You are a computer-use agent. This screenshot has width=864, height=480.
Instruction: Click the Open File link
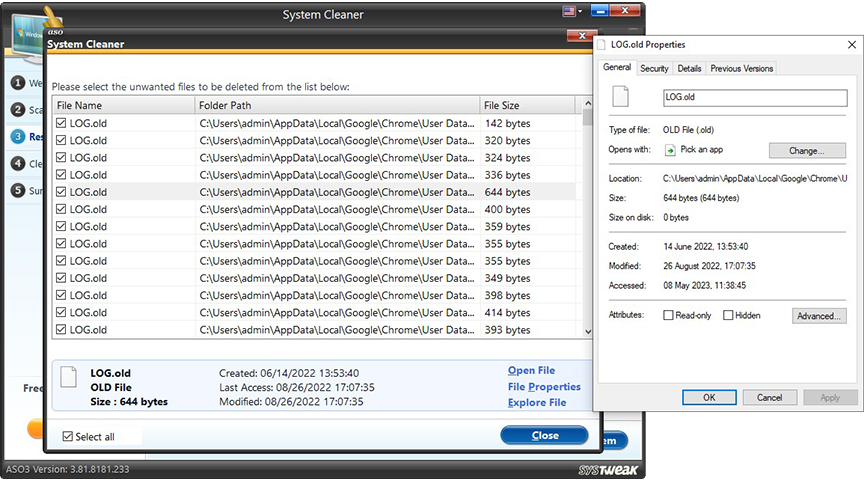[531, 370]
